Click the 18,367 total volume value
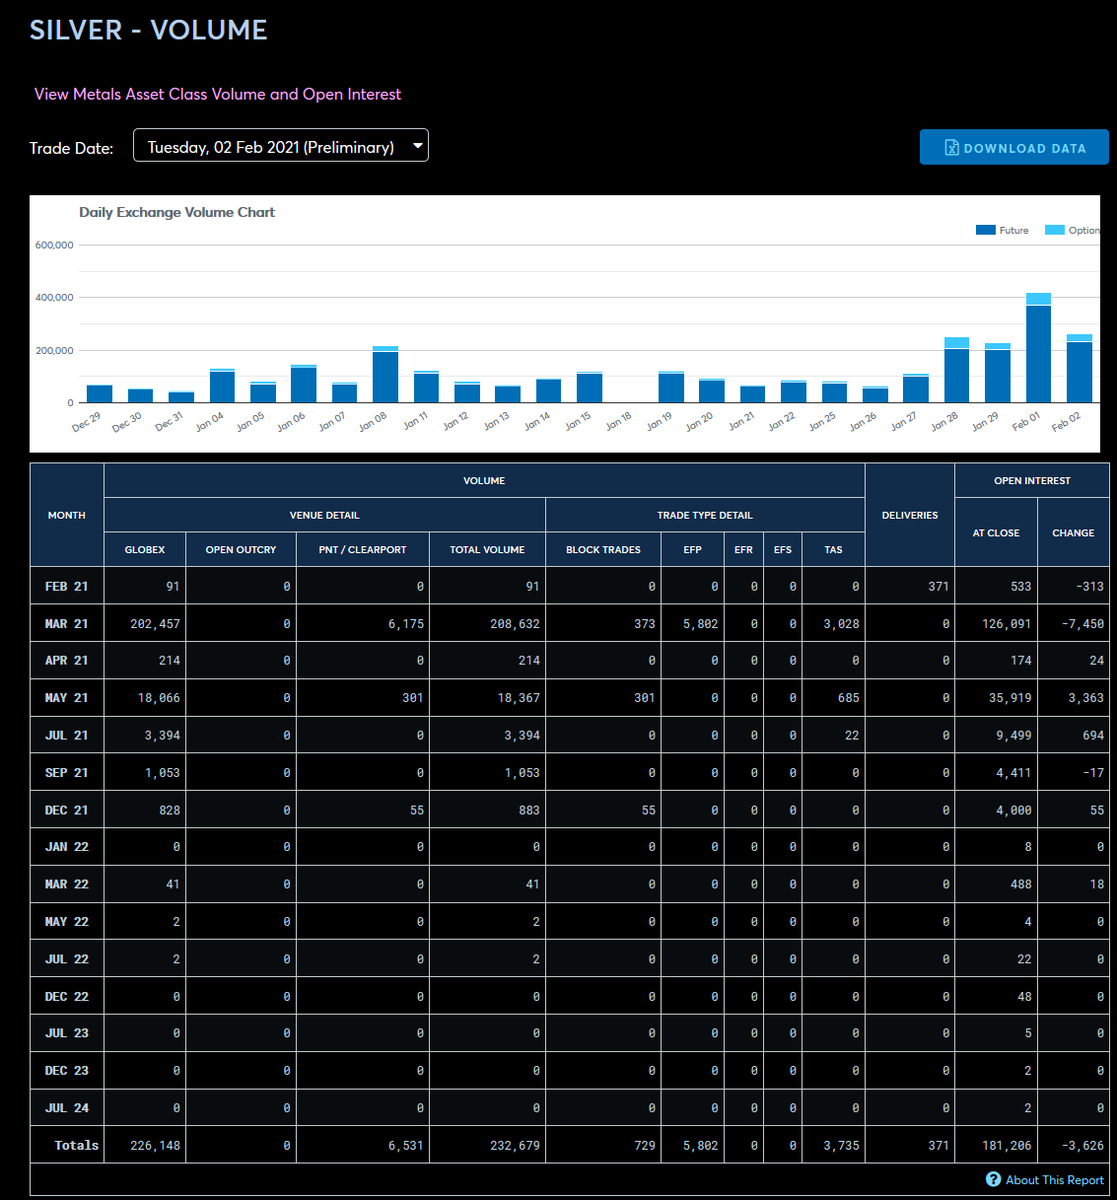Screen dimensions: 1117x1200 518,698
